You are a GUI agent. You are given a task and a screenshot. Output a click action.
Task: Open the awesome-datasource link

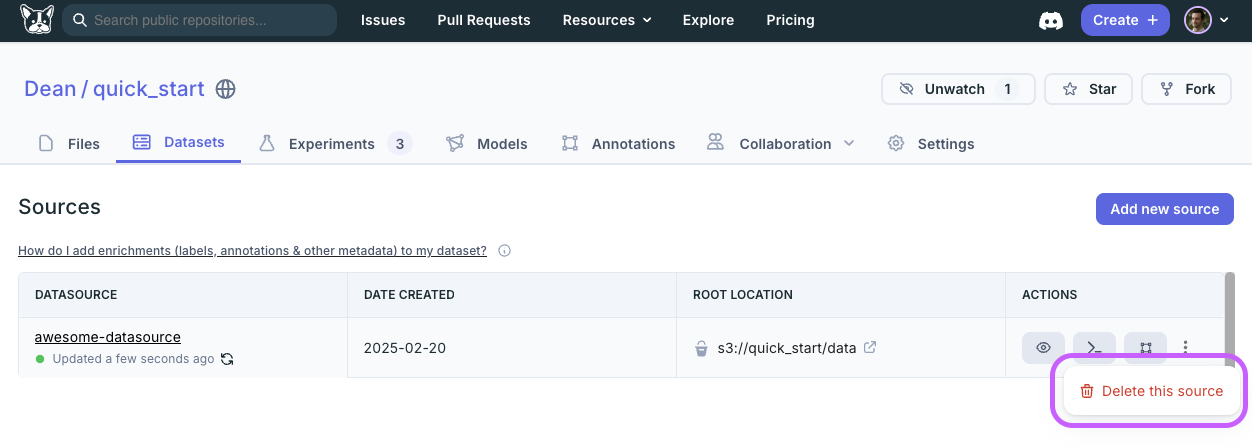pos(108,337)
